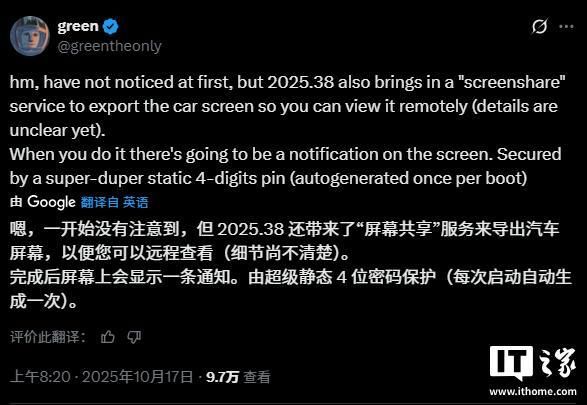Rate translation with thumbs up icon
587x405 pixels.
point(108,337)
